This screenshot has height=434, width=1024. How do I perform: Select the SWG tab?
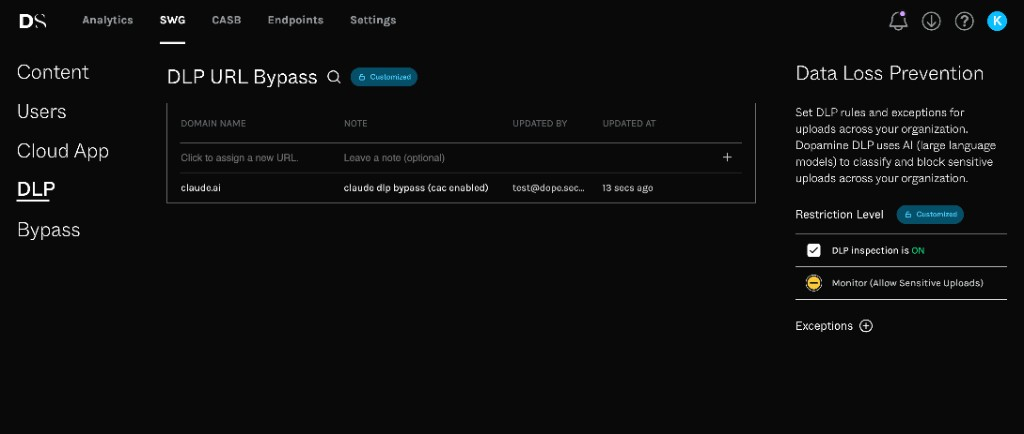[172, 20]
